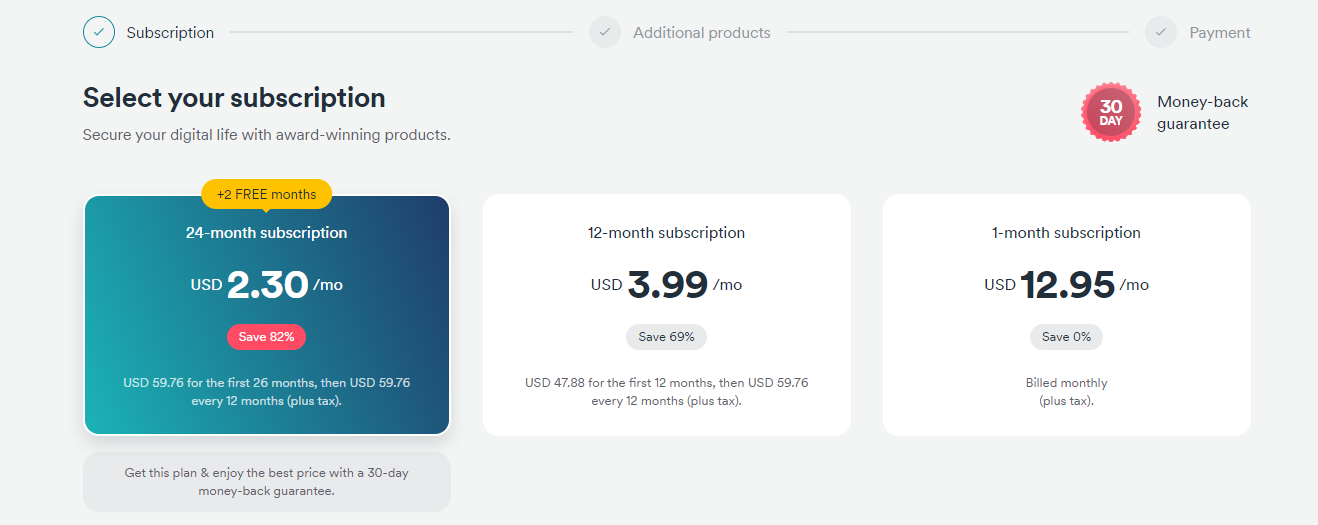Click the USD 2.30 /mo price

pyautogui.click(x=267, y=285)
